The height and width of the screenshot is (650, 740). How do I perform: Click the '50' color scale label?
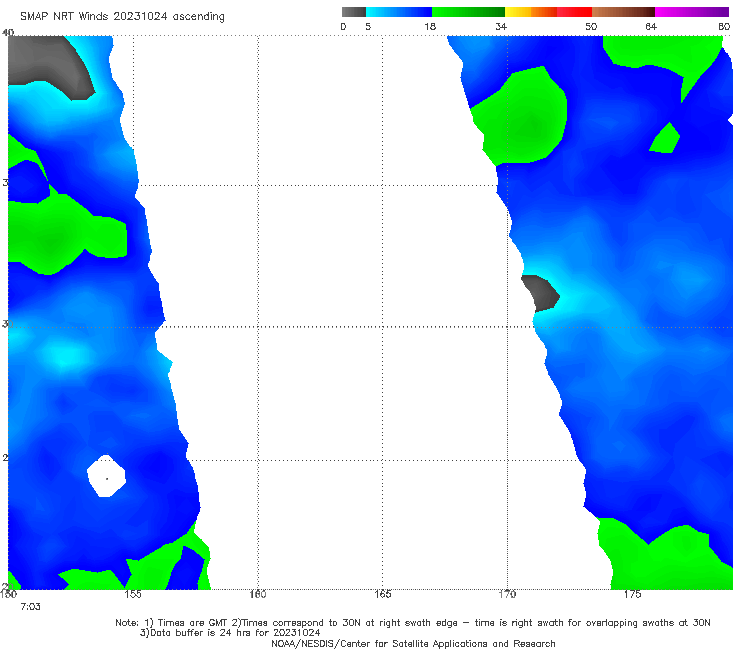[x=591, y=26]
